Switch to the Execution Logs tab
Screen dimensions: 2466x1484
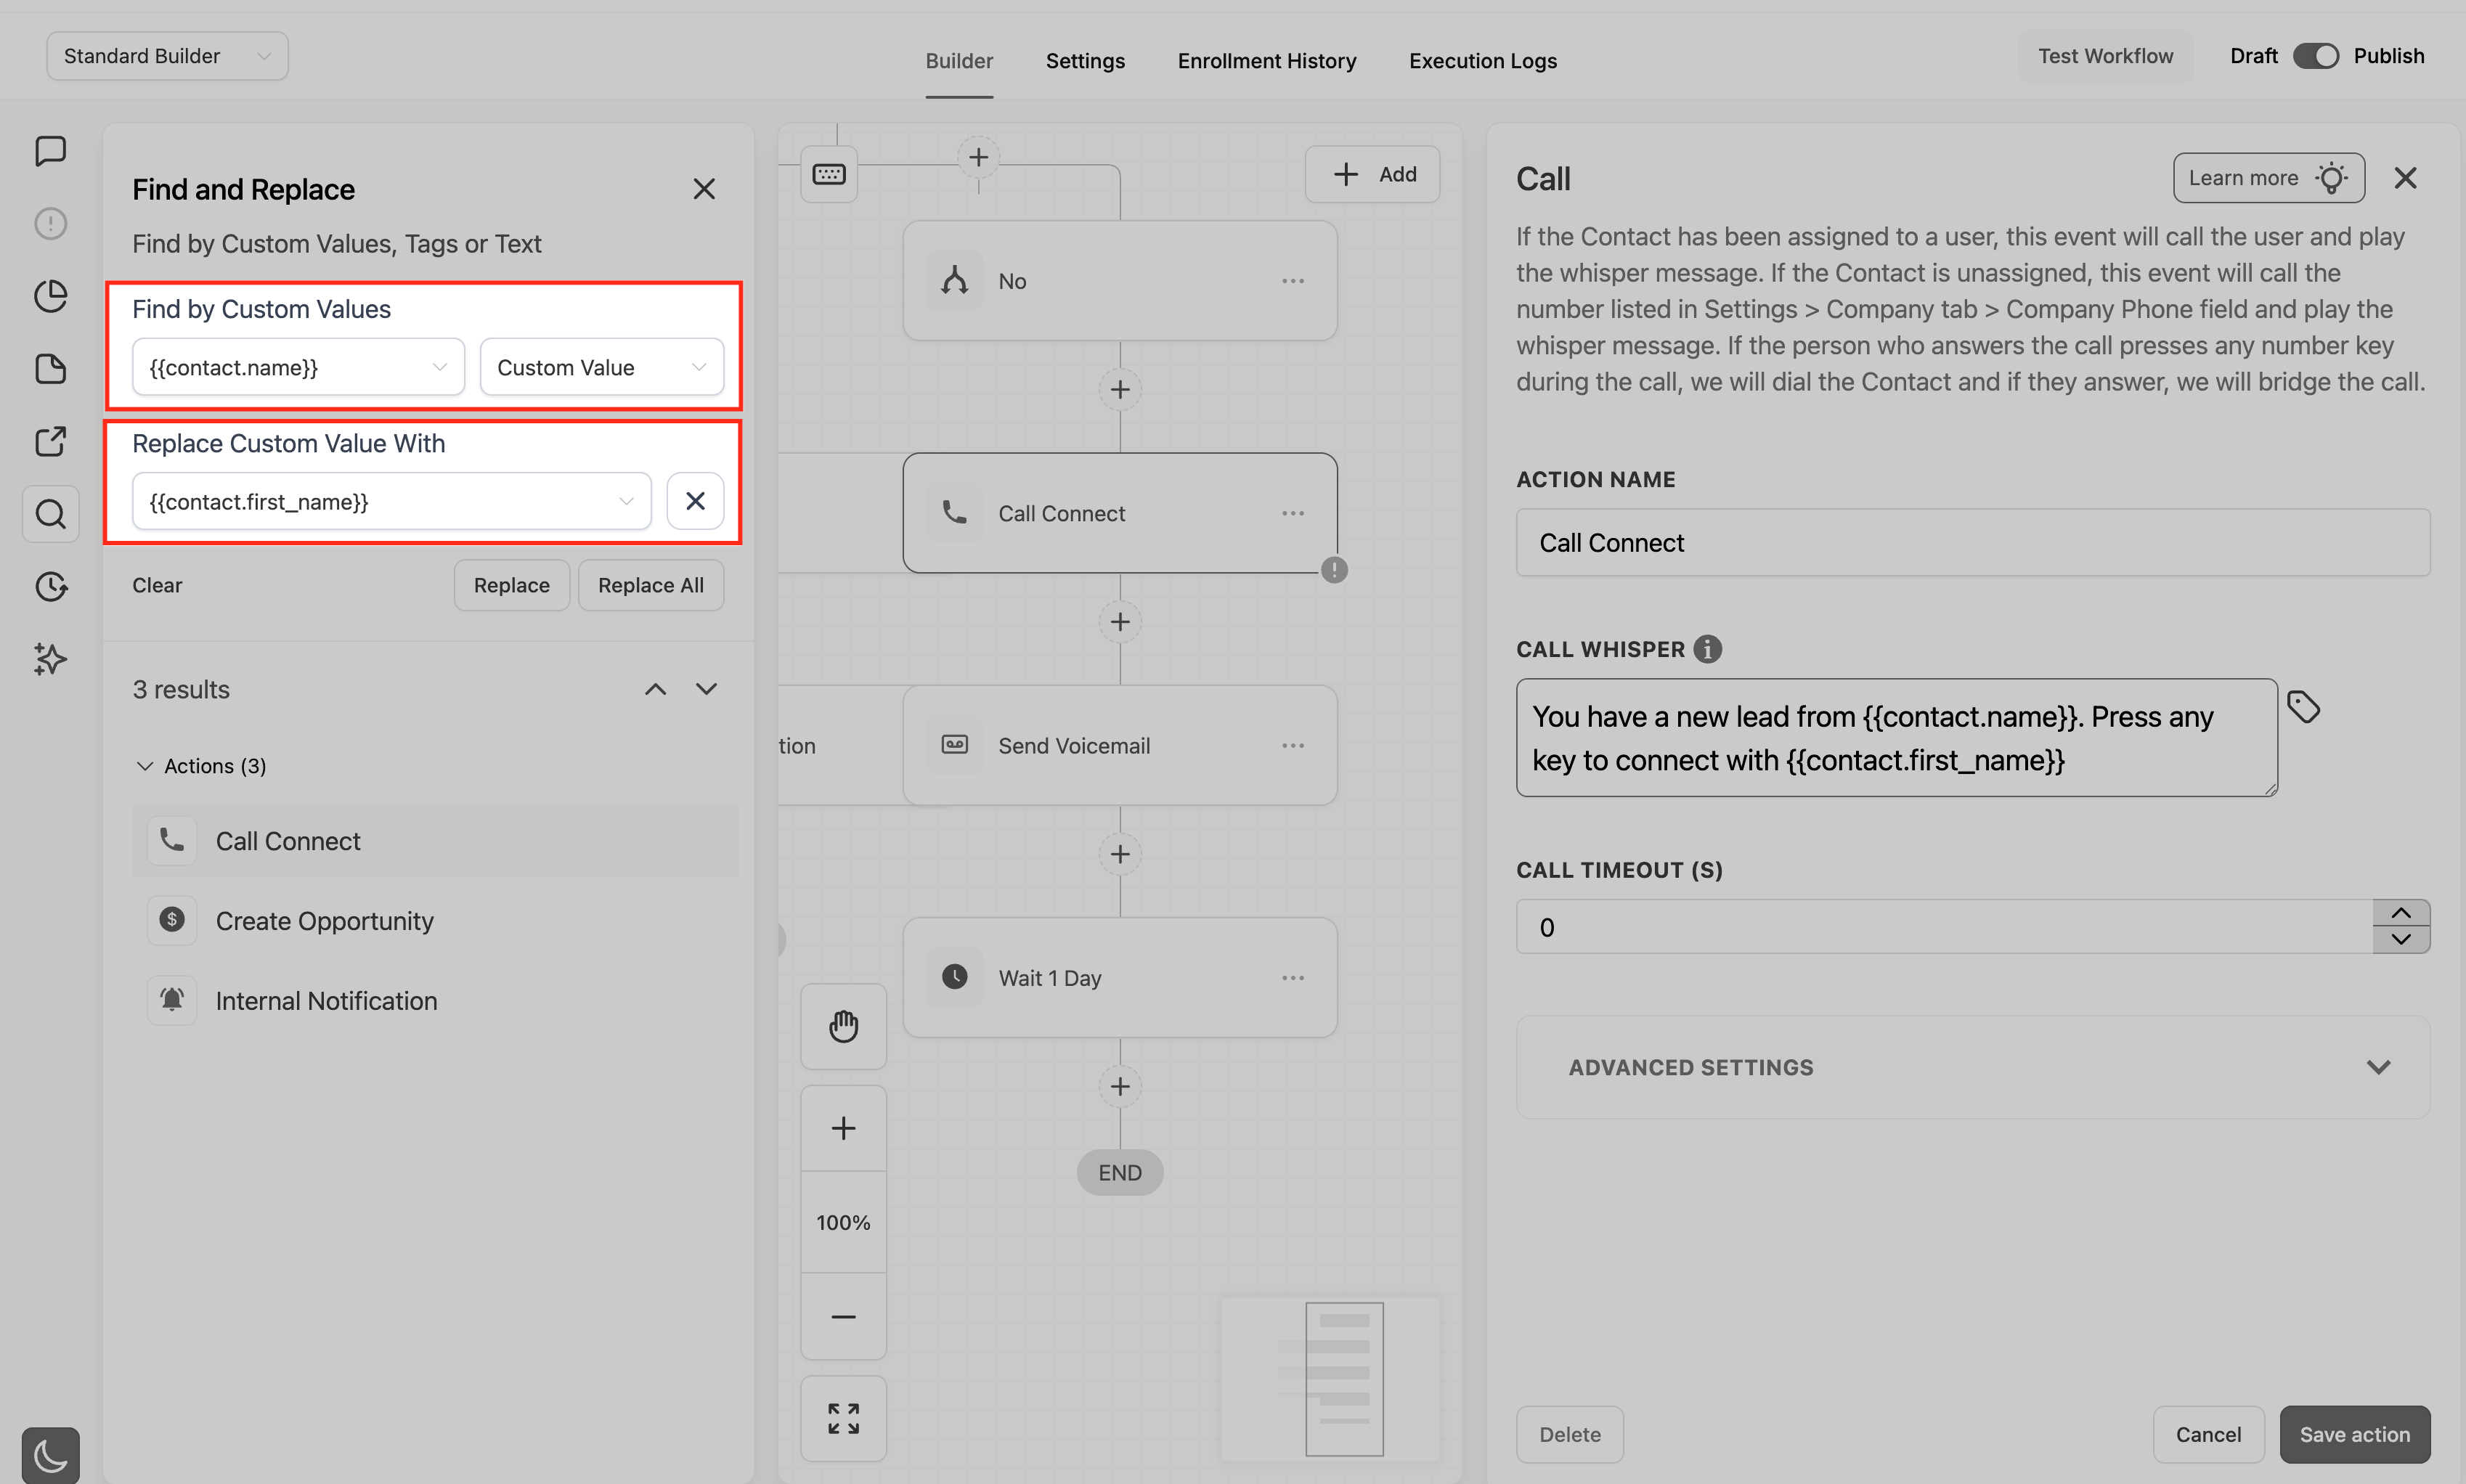1482,61
